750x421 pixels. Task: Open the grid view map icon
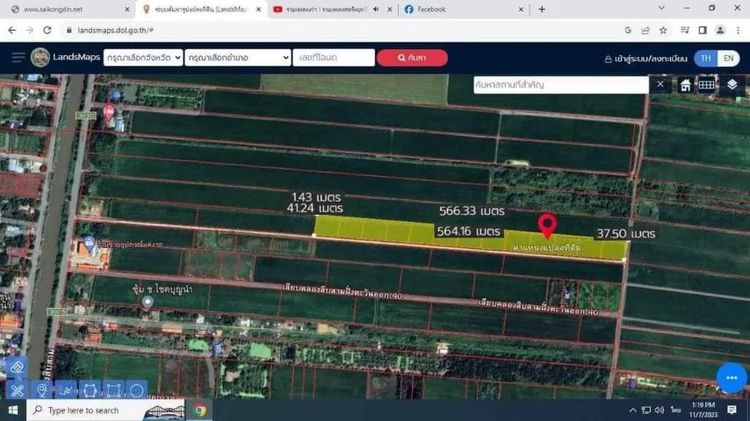click(x=707, y=85)
